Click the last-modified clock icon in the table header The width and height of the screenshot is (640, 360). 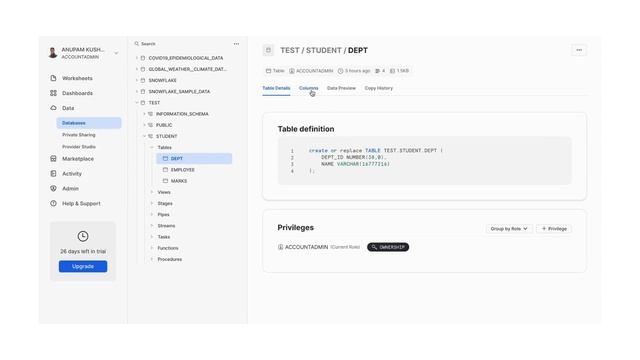tap(340, 71)
